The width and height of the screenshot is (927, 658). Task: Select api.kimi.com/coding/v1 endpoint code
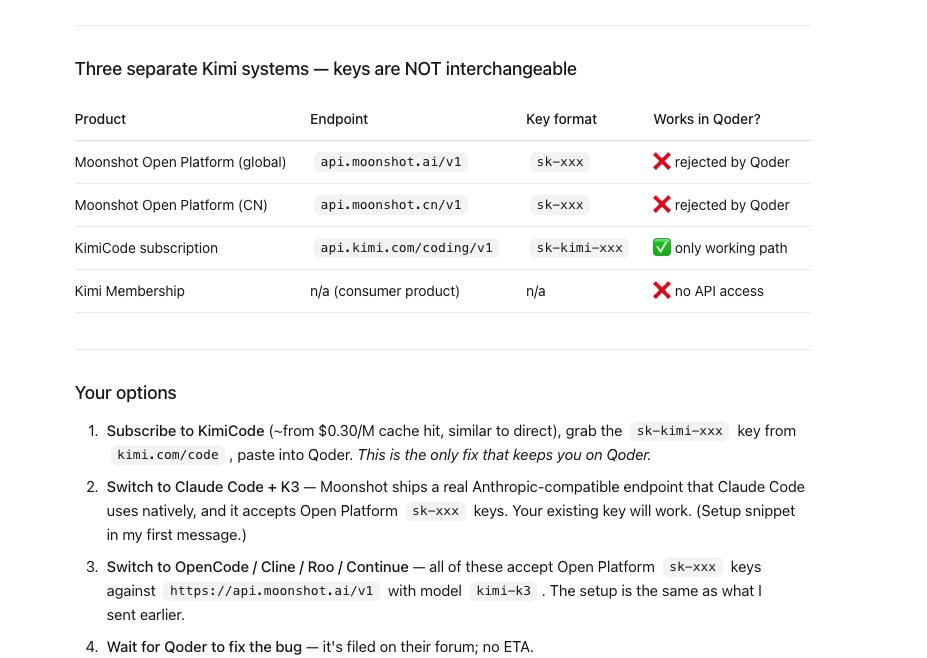tap(406, 248)
